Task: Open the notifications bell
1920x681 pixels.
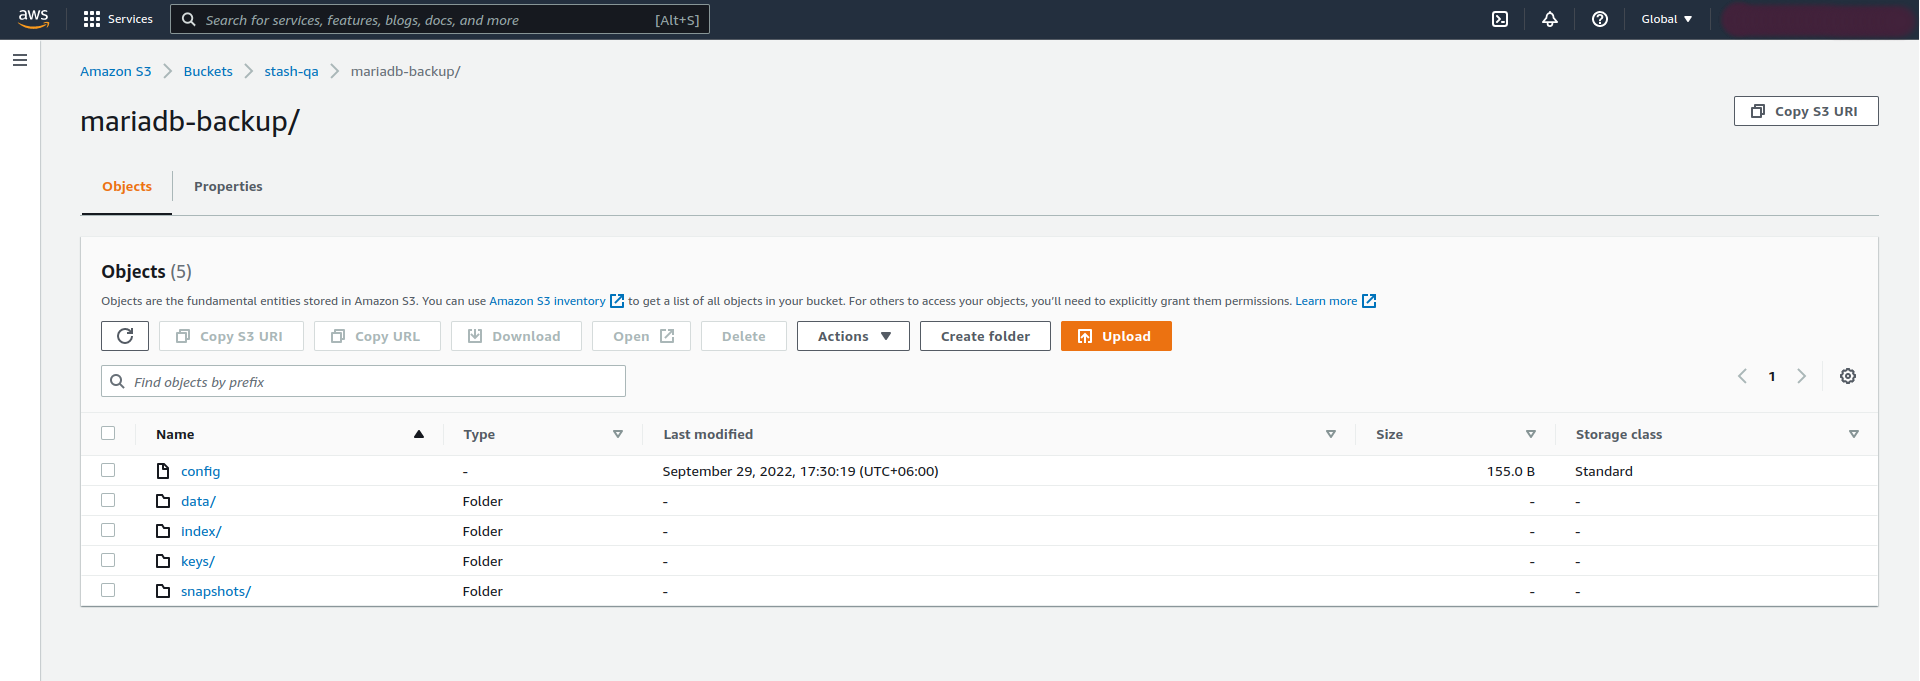Action: tap(1550, 19)
